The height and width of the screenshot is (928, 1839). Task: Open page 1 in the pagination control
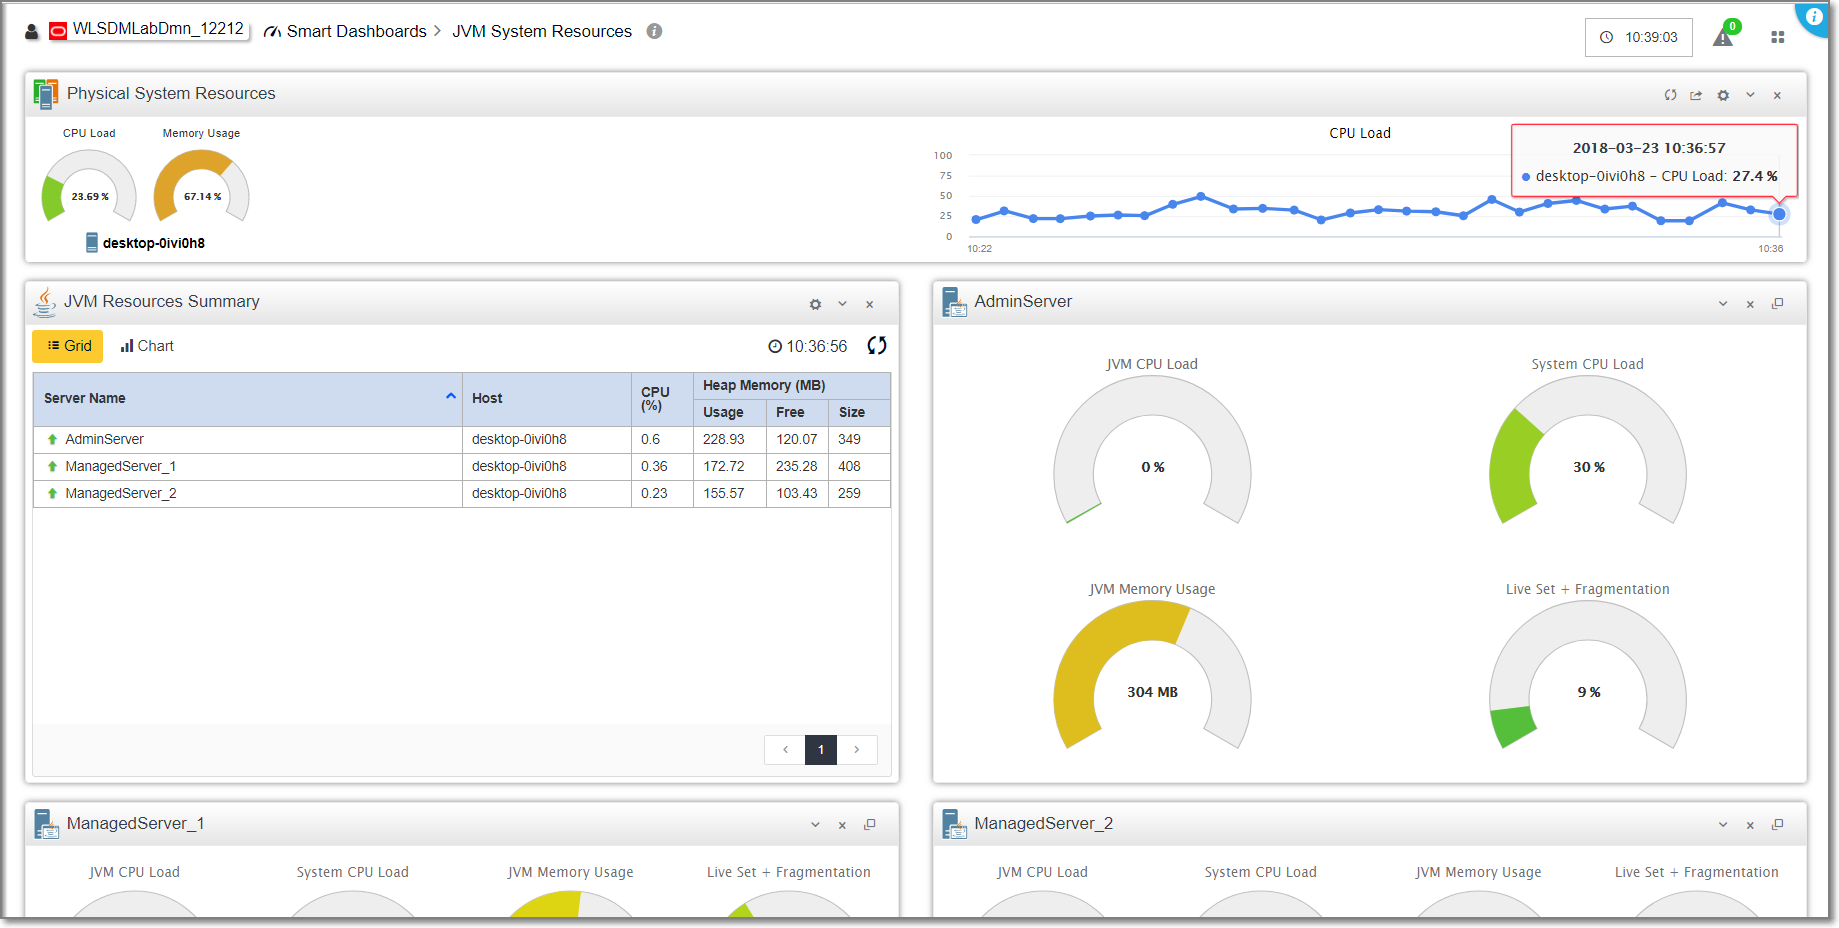[x=820, y=749]
